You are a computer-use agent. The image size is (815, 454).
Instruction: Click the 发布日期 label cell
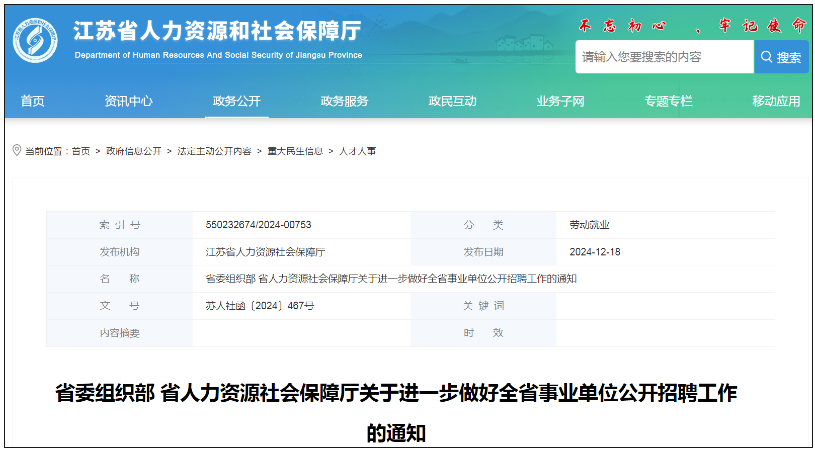point(483,252)
